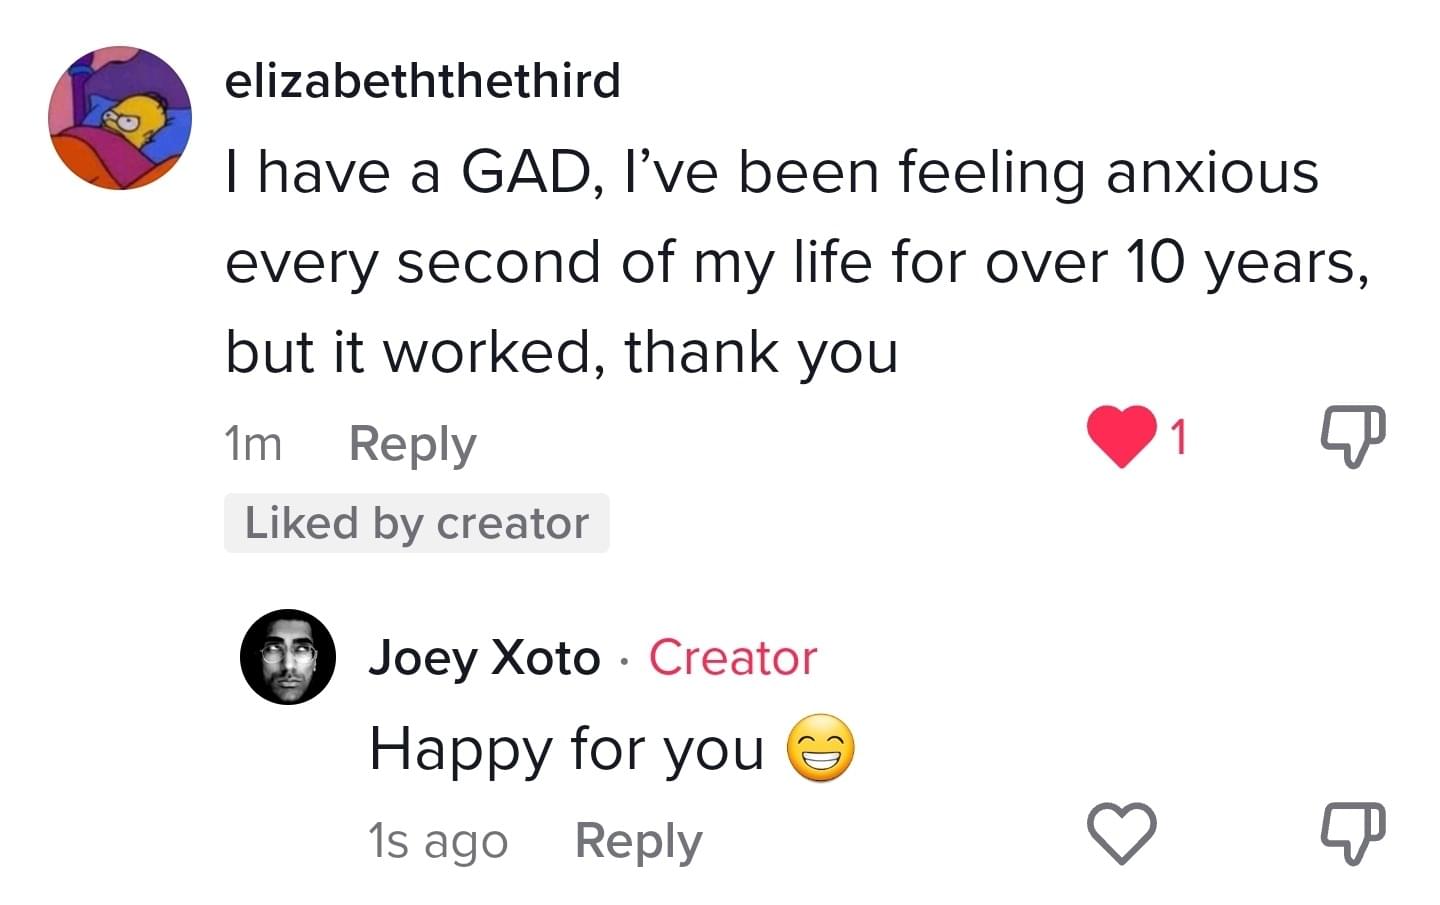The width and height of the screenshot is (1440, 905).
Task: Tap the pink Creator label
Action: click(733, 658)
